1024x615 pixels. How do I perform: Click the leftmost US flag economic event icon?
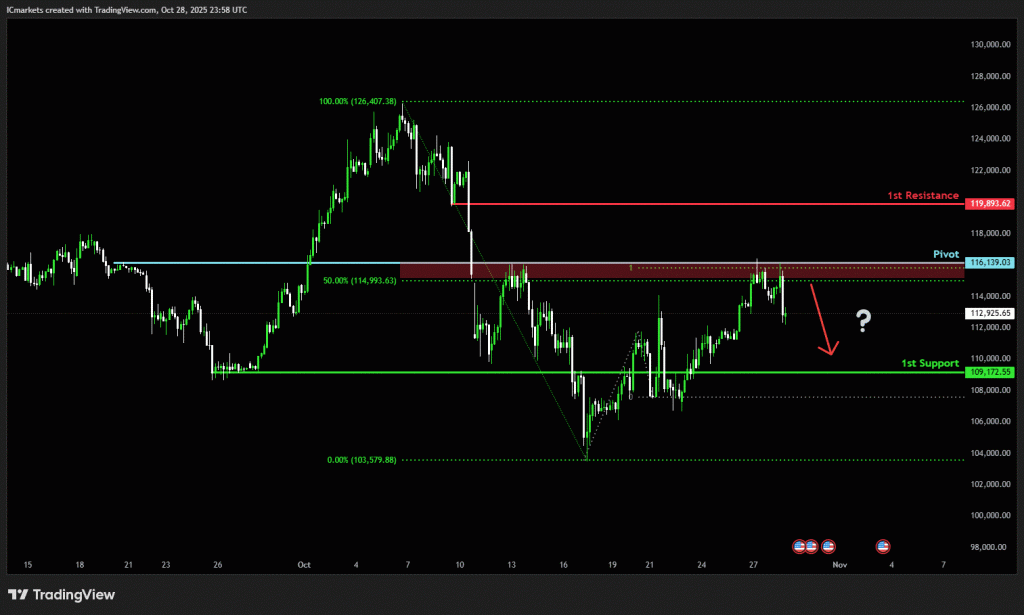(x=799, y=546)
